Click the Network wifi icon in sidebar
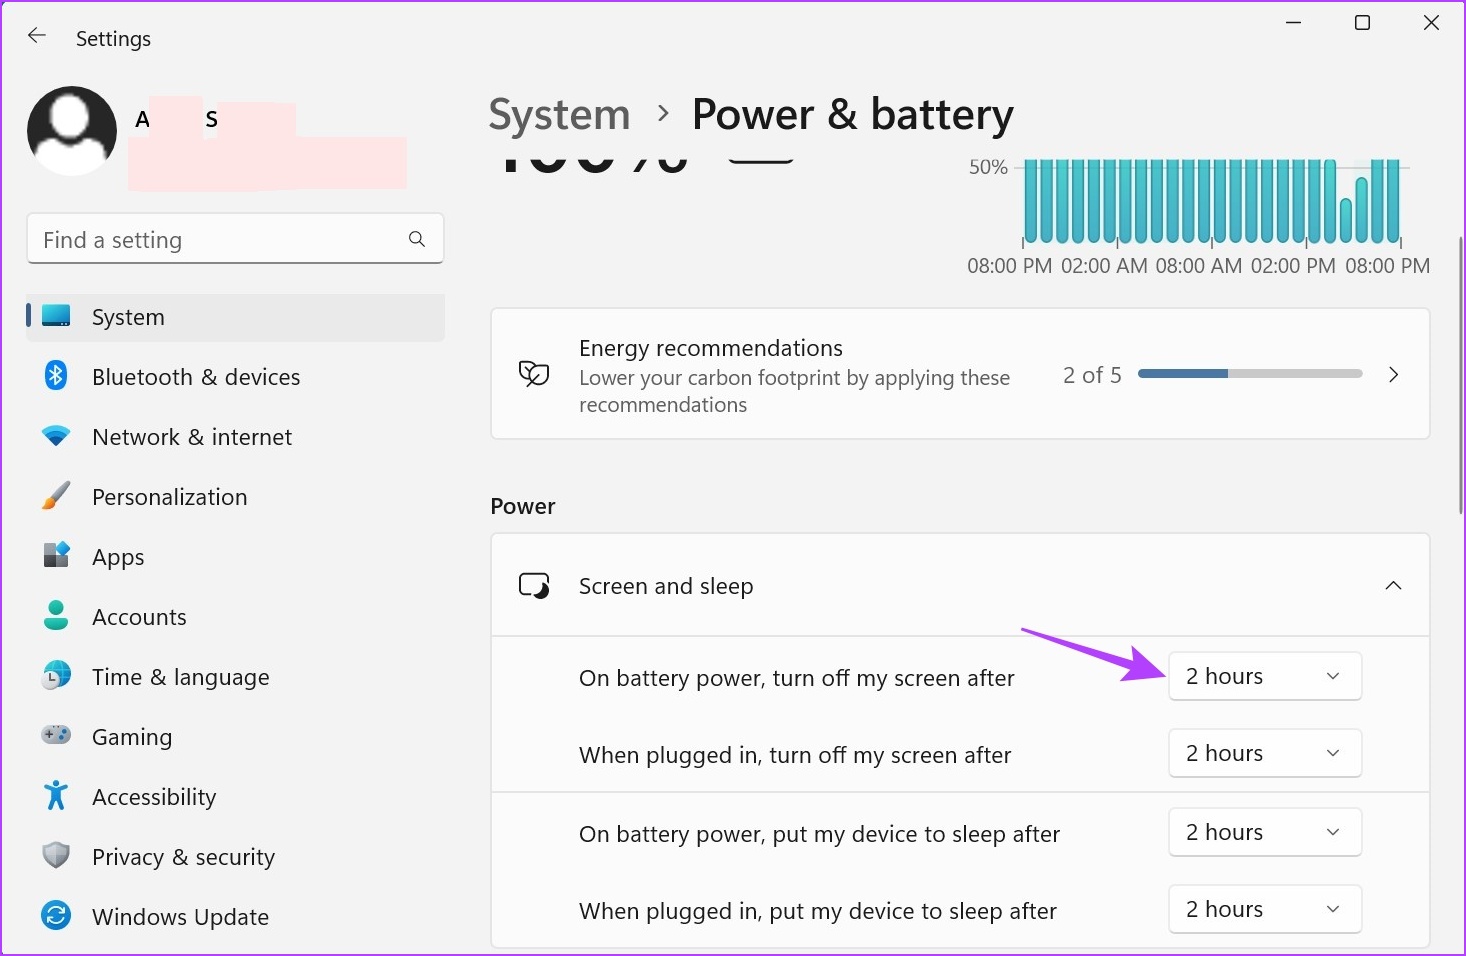The height and width of the screenshot is (956, 1466). pos(56,436)
